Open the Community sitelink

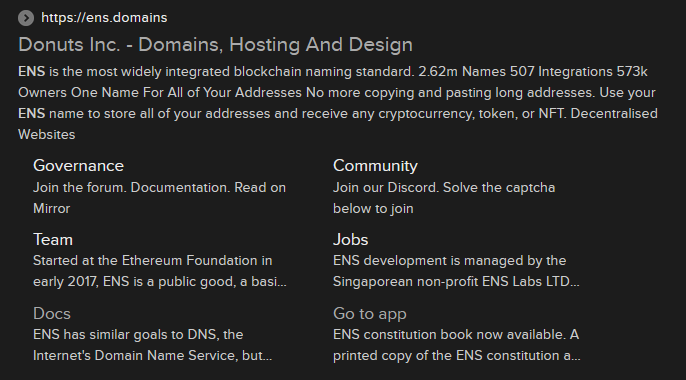[x=375, y=166]
